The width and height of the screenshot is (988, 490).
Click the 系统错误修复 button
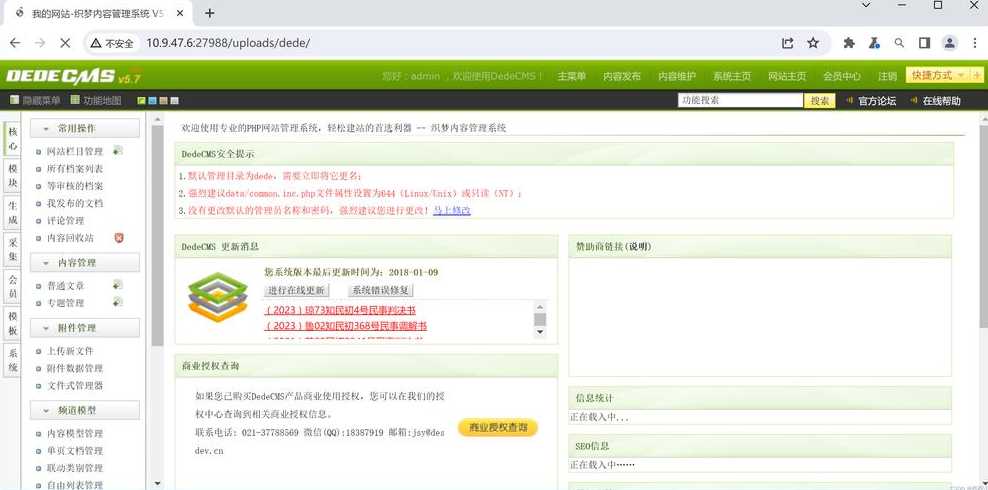pos(381,290)
